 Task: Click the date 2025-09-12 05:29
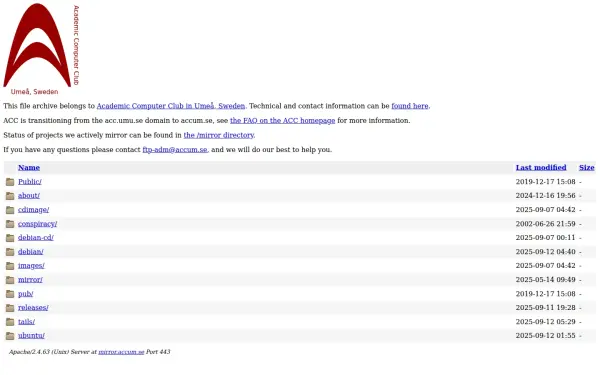point(546,322)
